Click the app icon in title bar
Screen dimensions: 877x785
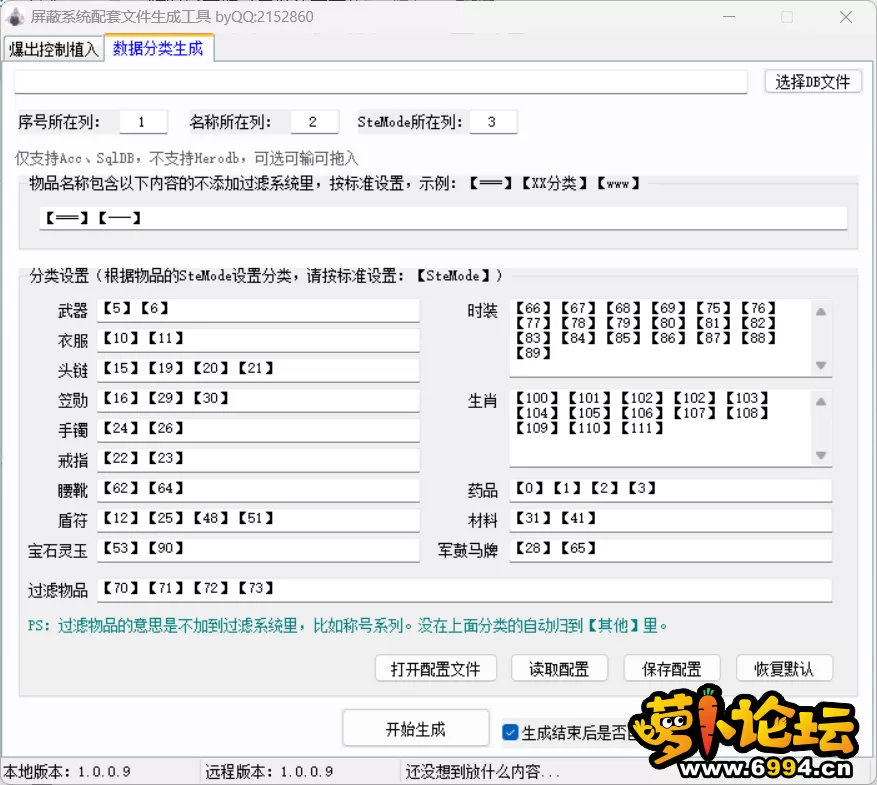(15, 17)
